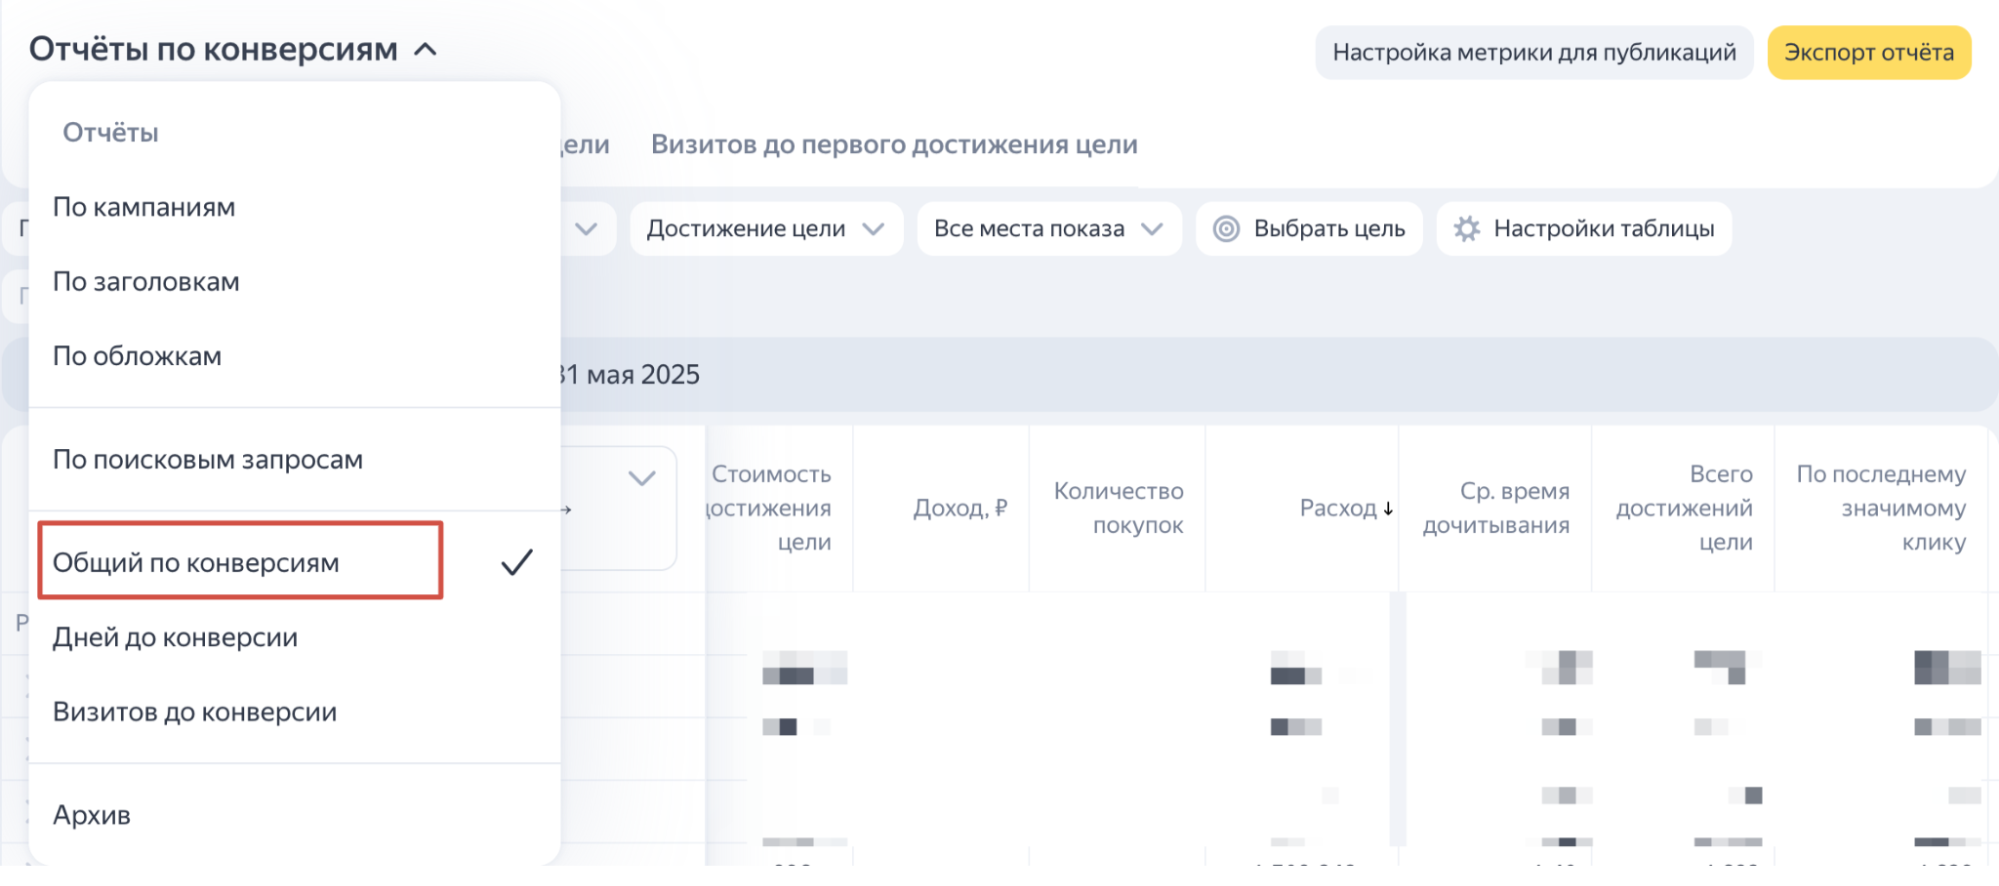Sort by По последнему значимому клику column
This screenshot has width=1999, height=886.
point(1881,508)
